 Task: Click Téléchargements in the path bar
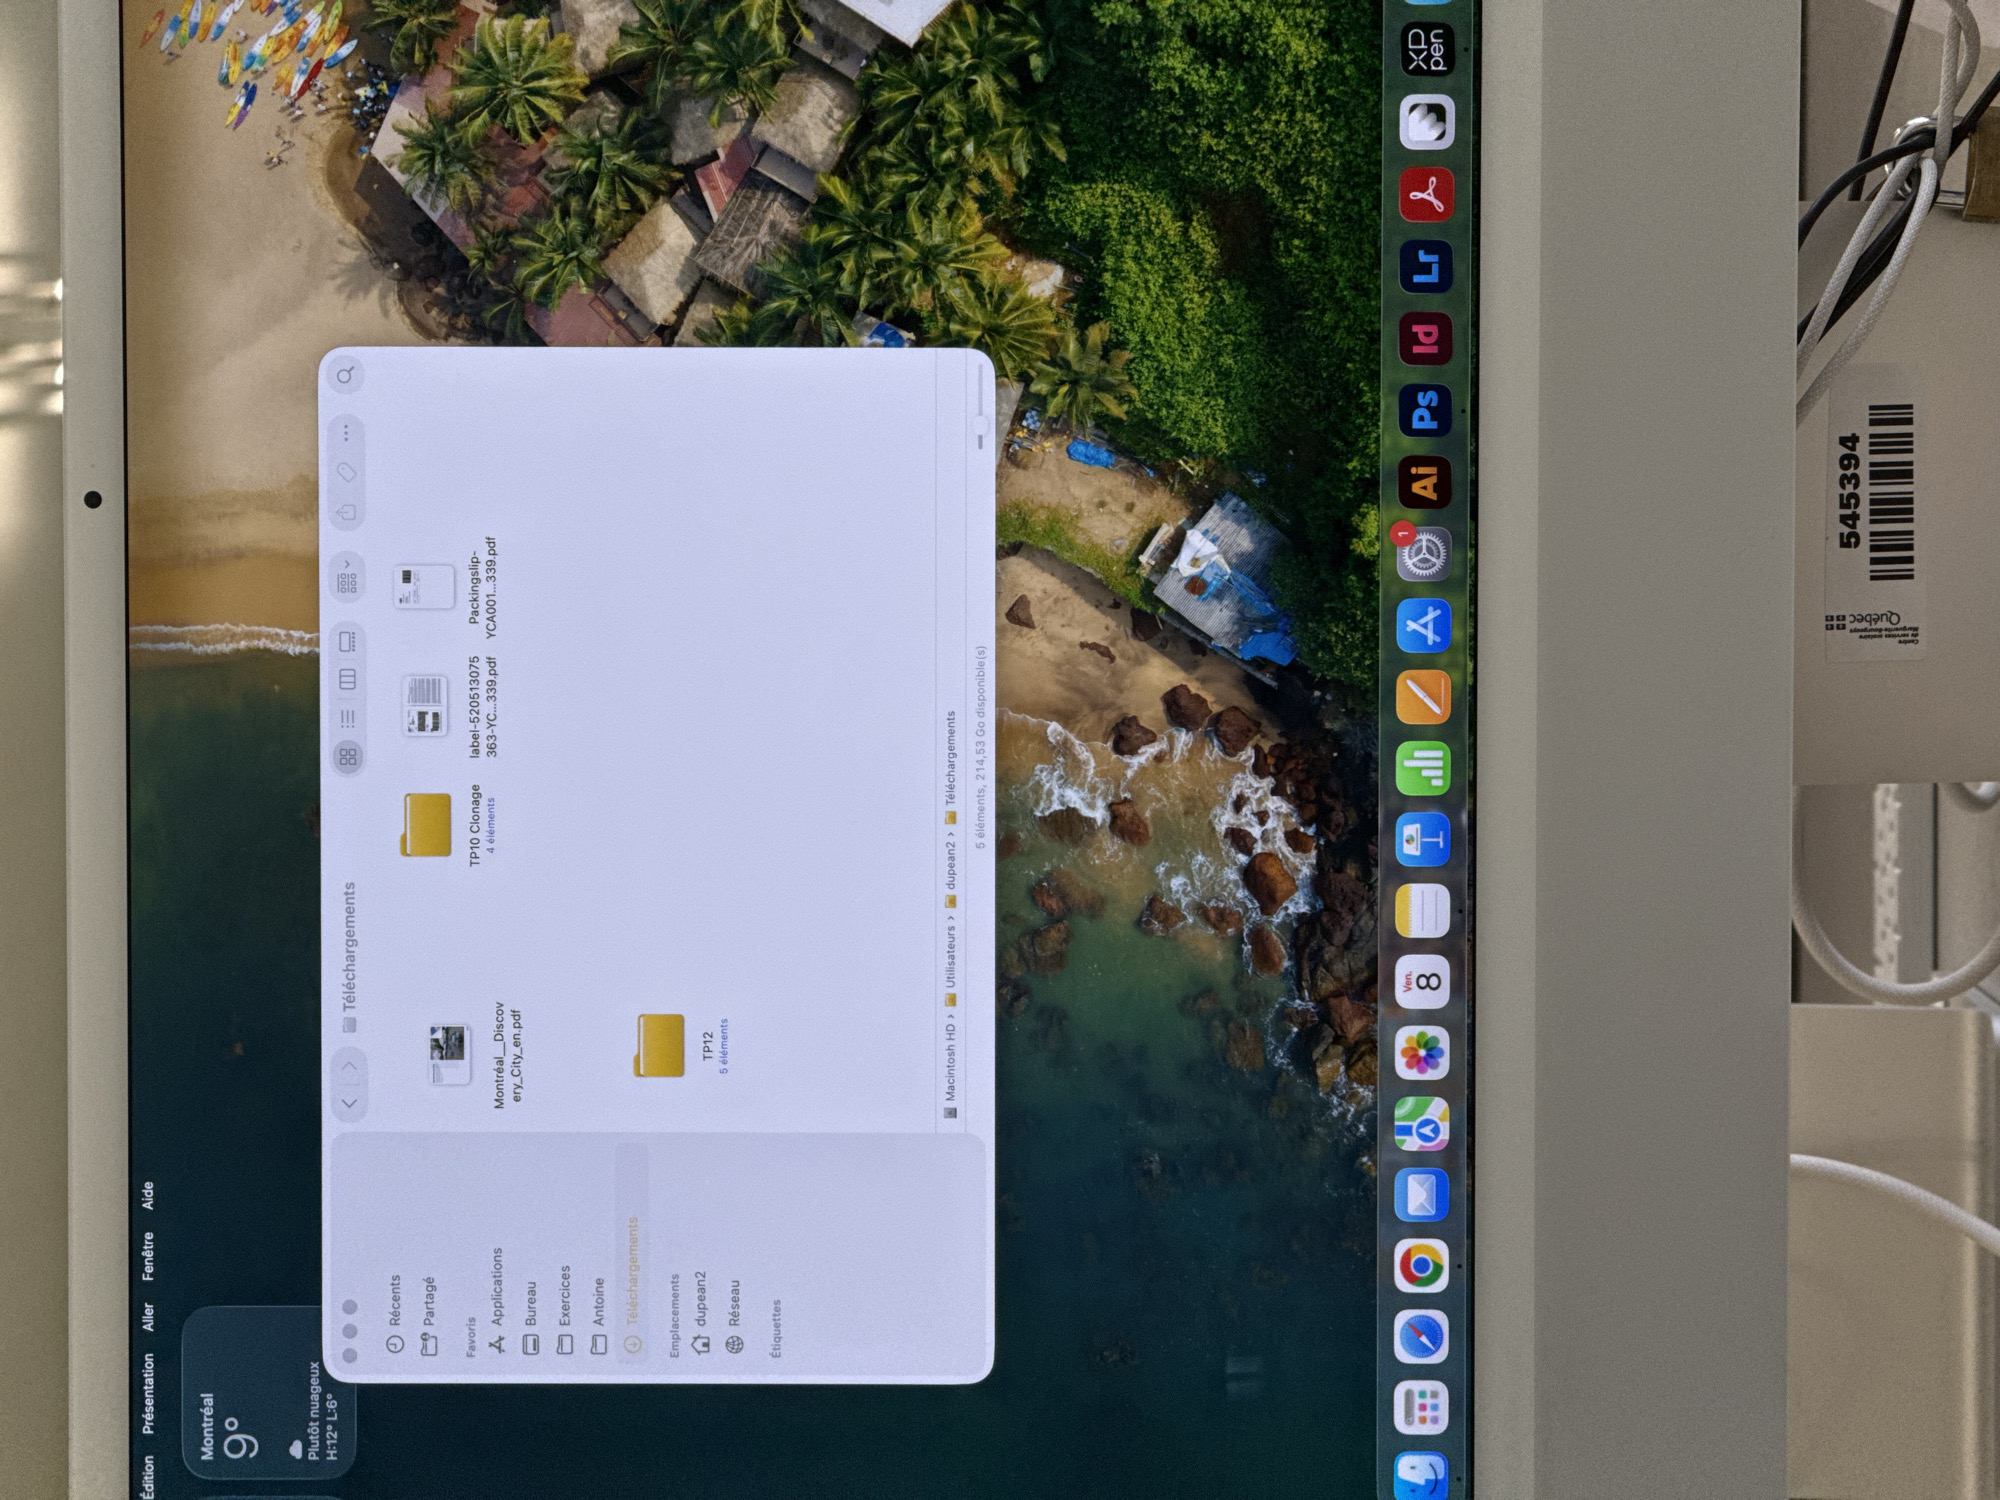click(950, 767)
